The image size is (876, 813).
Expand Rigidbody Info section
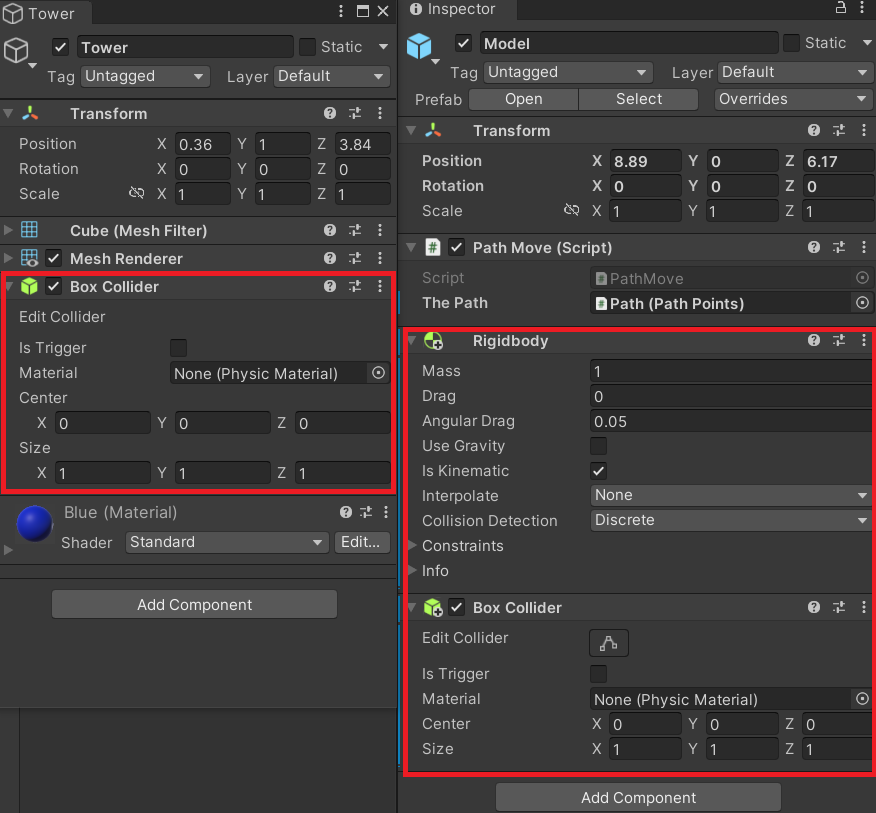point(413,570)
